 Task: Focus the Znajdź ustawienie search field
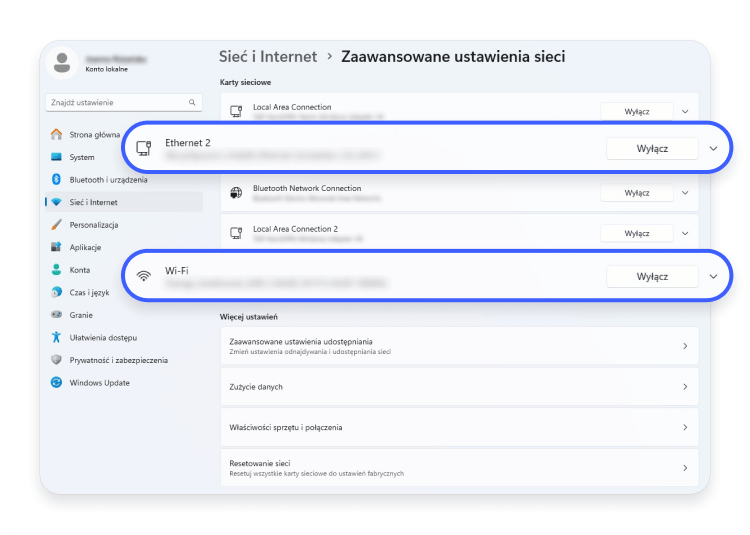(x=124, y=102)
